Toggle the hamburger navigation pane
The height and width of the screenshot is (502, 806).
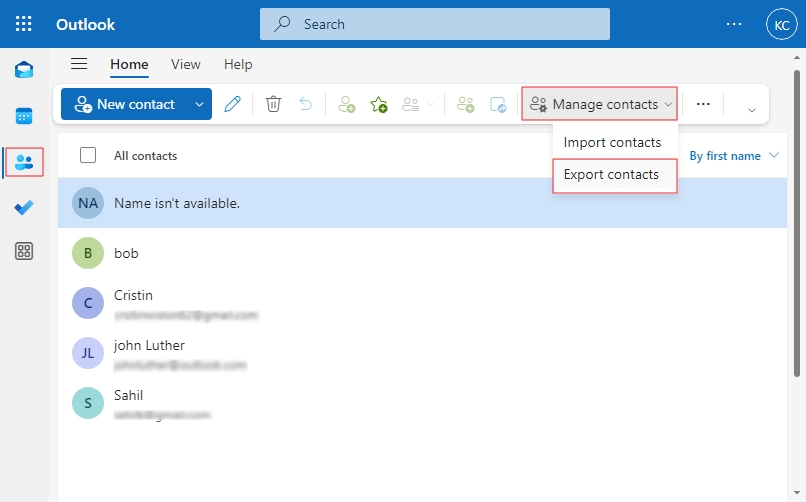click(x=79, y=64)
